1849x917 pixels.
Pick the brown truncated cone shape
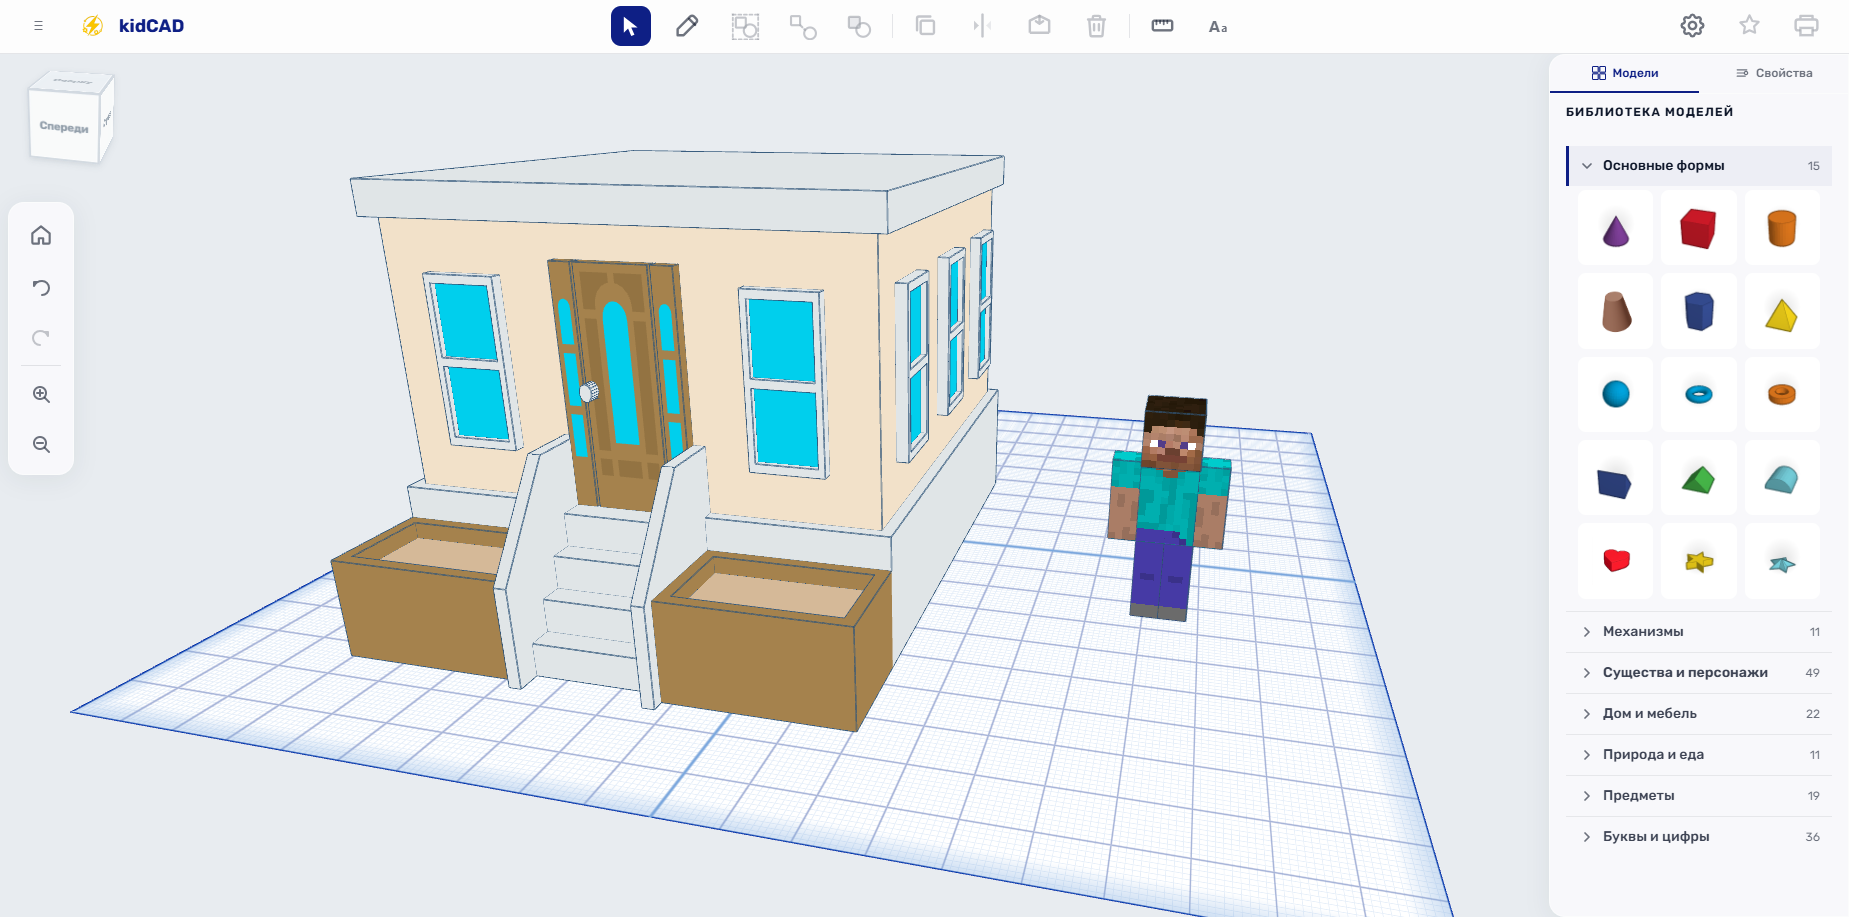1616,312
